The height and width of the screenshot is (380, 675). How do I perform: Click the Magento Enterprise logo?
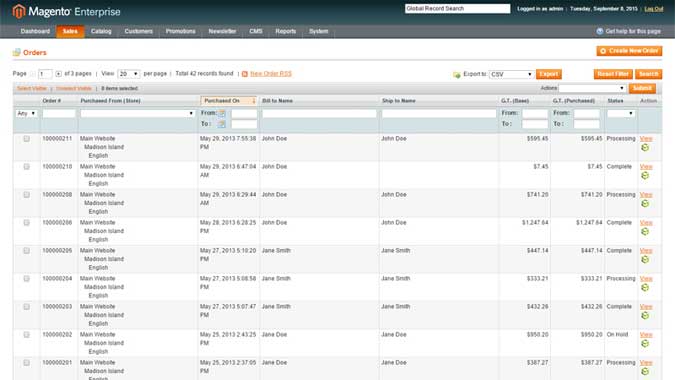(x=67, y=11)
